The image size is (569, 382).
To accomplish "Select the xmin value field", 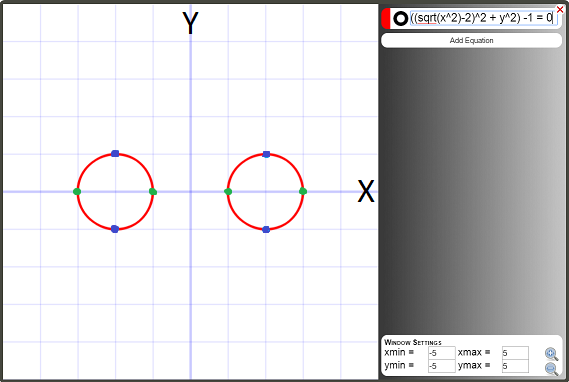I will click(x=442, y=353).
